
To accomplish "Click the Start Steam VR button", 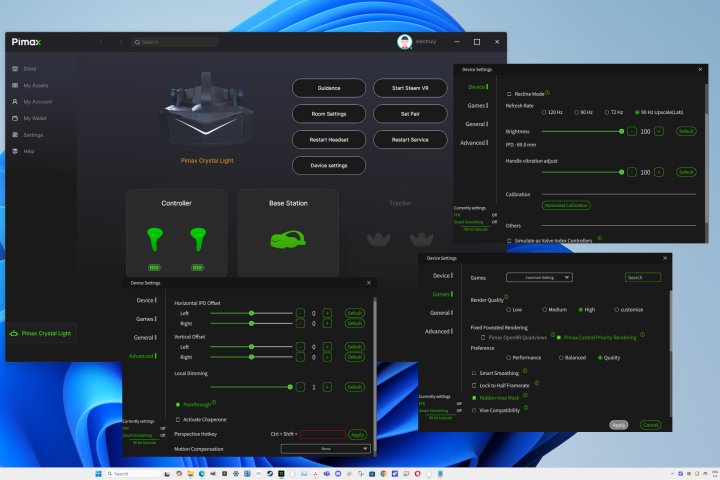I will click(x=410, y=88).
